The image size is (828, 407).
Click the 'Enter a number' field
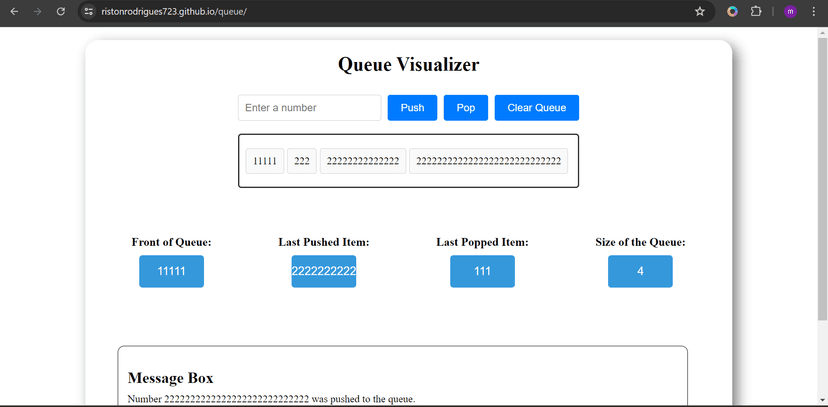click(x=309, y=108)
